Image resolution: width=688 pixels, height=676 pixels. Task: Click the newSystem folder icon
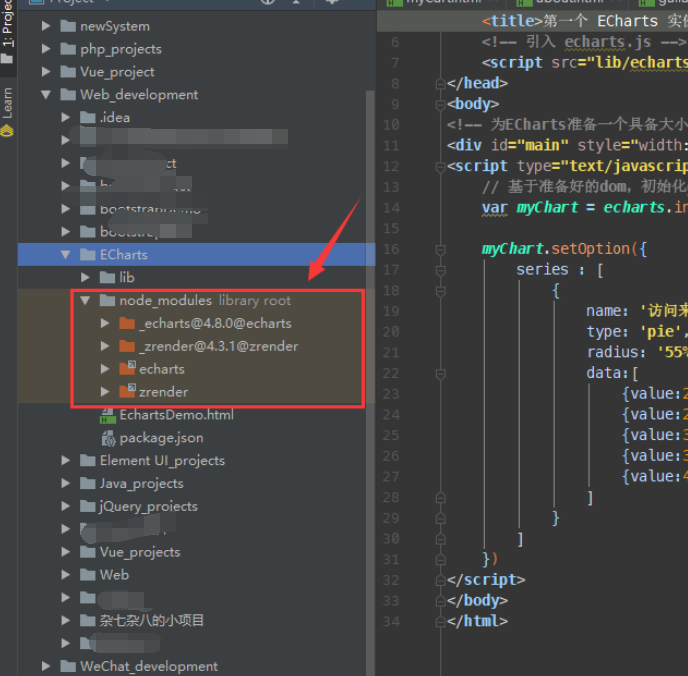pyautogui.click(x=68, y=26)
